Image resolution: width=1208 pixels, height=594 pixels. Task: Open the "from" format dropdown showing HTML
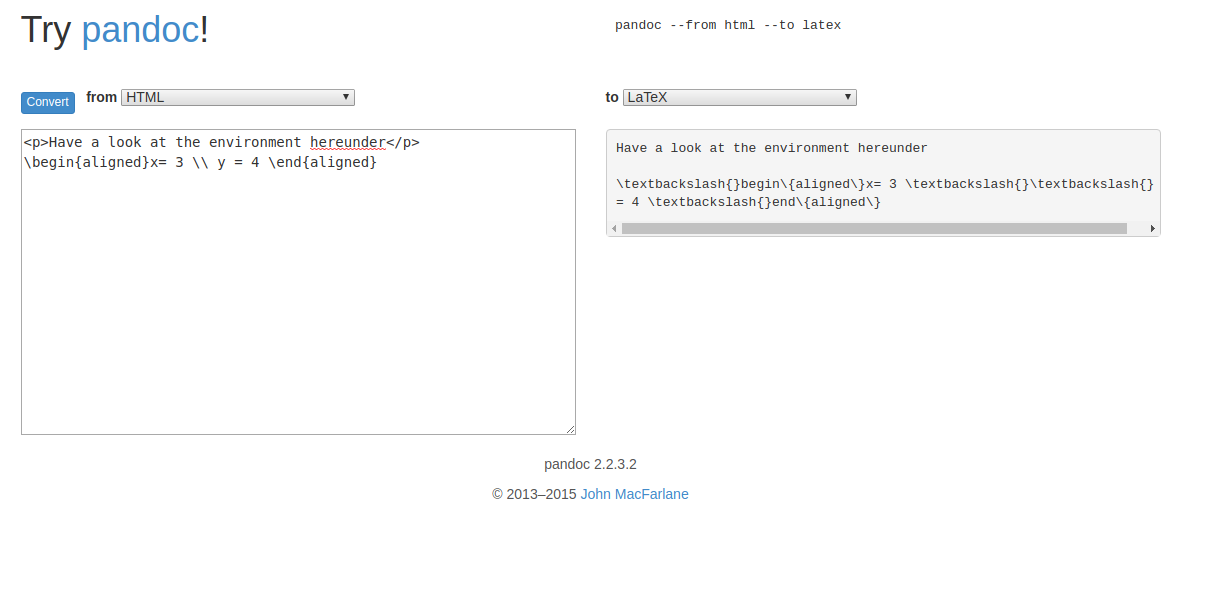[x=237, y=97]
